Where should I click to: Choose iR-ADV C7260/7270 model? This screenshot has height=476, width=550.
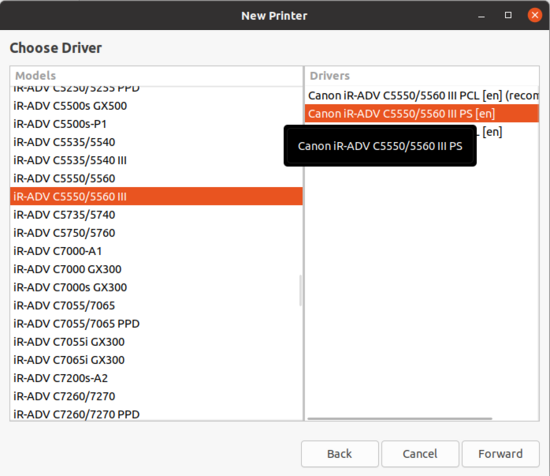[x=156, y=396]
